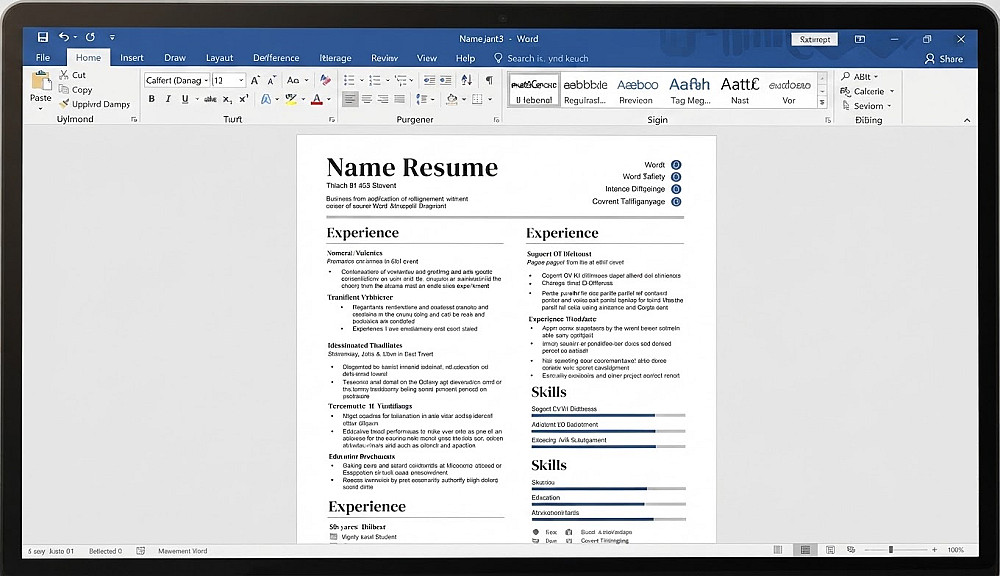Screen dimensions: 1000x576
Task: Open the font name dropdown
Action: point(177,80)
